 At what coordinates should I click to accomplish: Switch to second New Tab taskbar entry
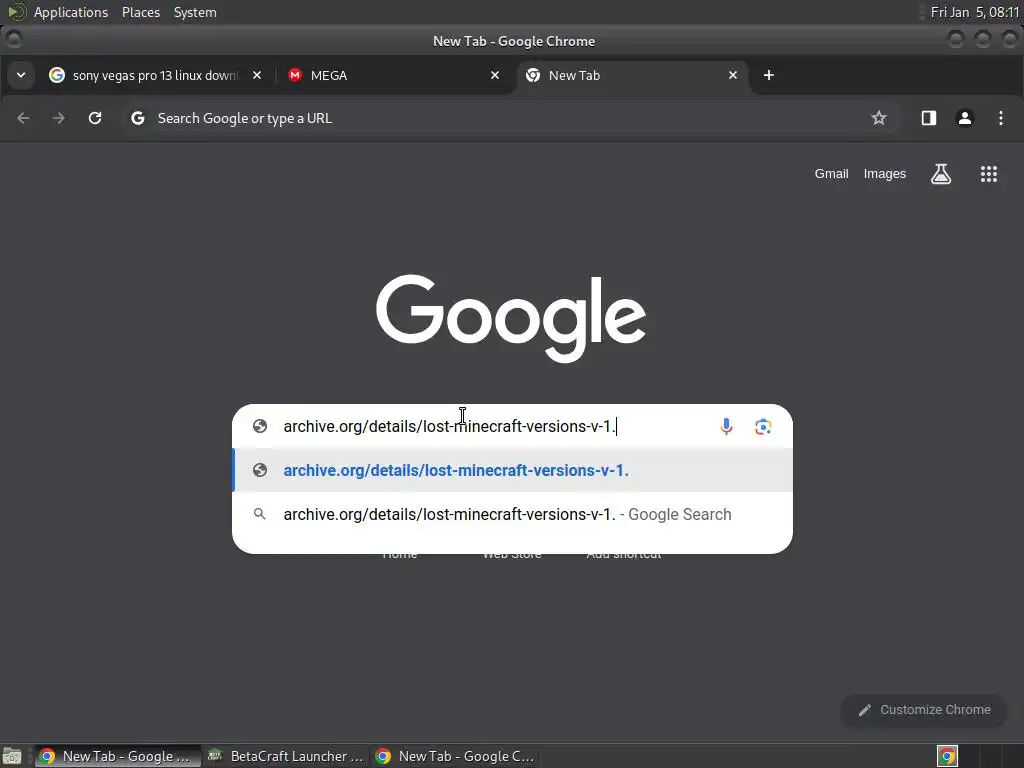click(x=455, y=756)
